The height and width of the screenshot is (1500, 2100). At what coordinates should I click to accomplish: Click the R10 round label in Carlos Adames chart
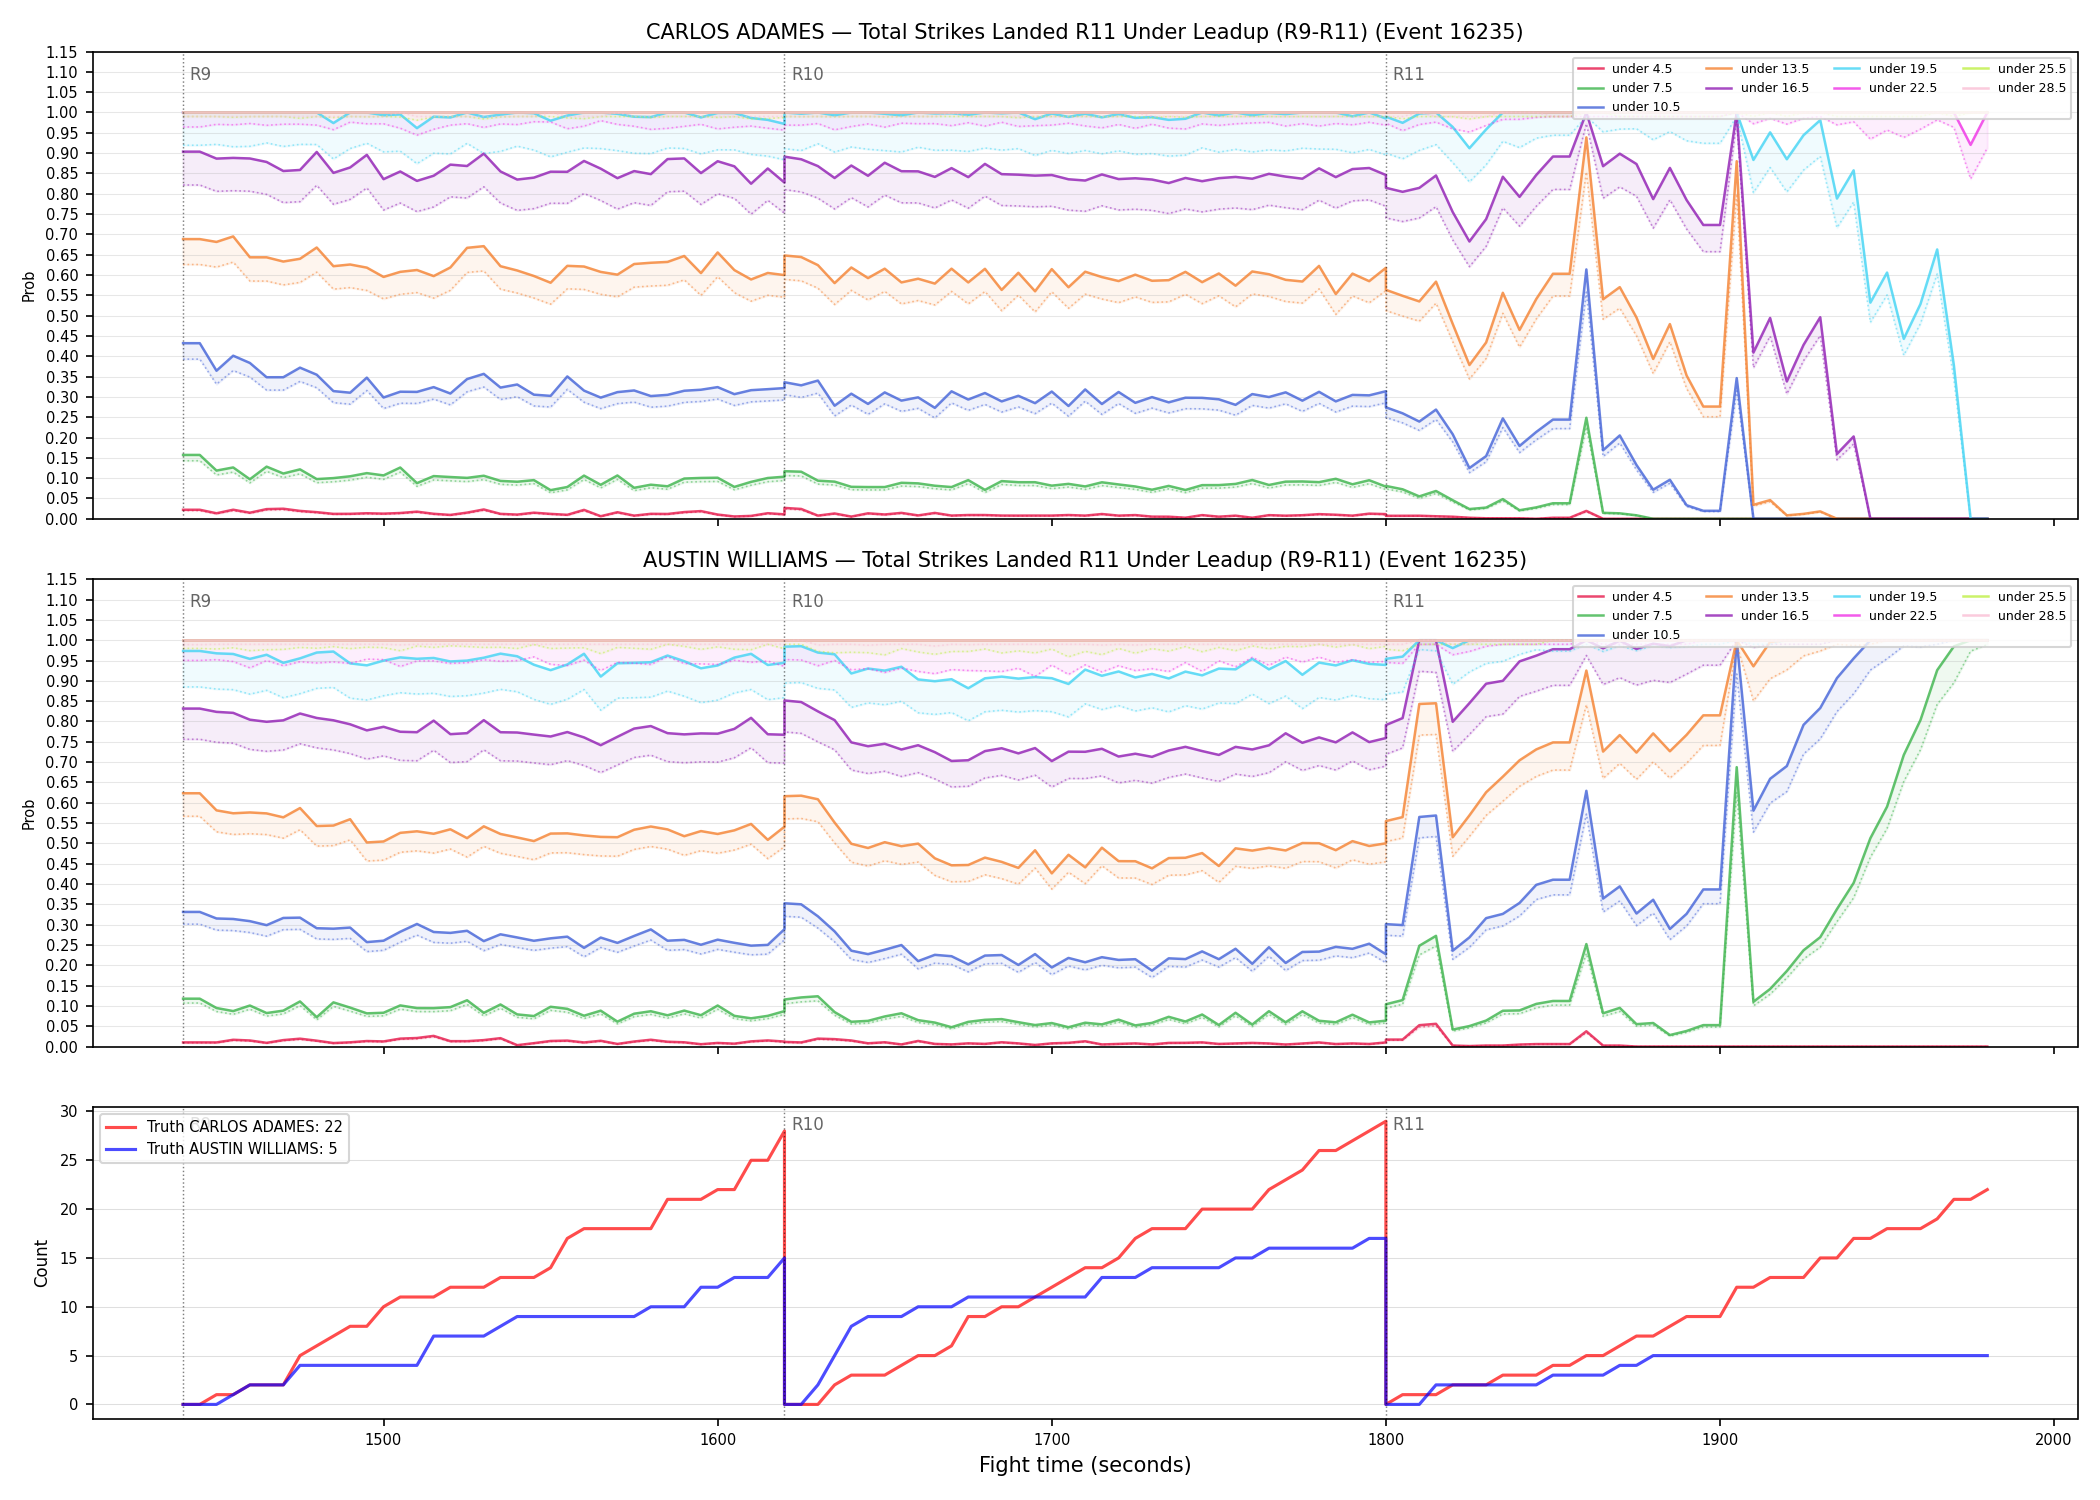(807, 74)
